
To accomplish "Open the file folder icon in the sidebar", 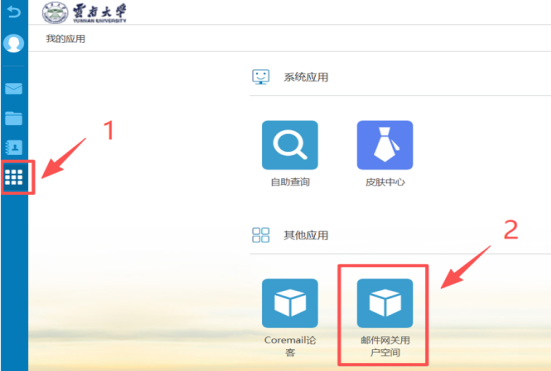I will tap(14, 118).
